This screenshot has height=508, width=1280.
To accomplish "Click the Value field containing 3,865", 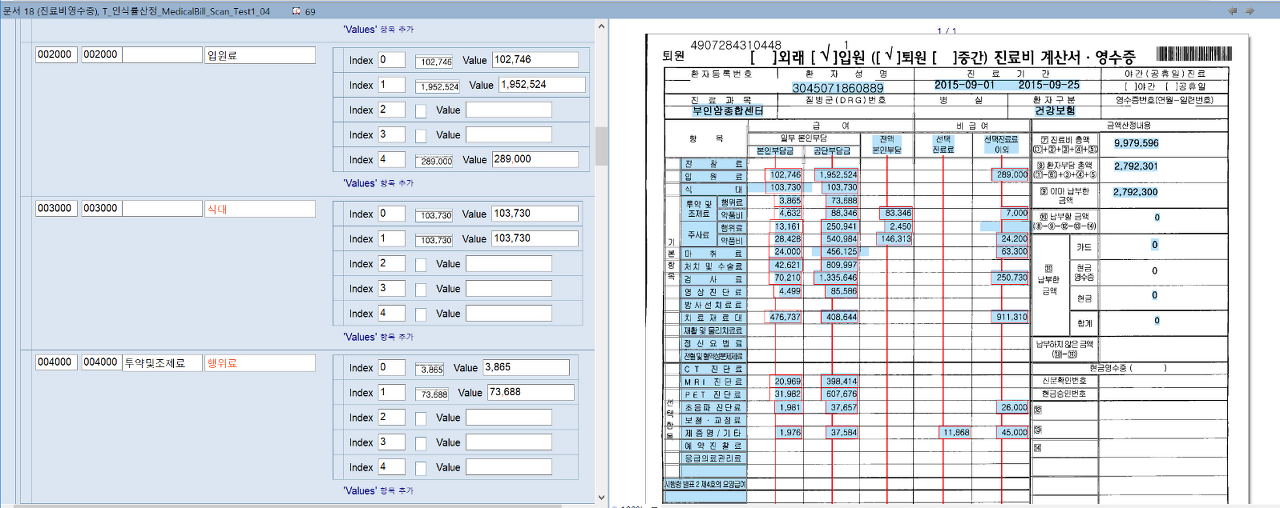I will (x=526, y=368).
